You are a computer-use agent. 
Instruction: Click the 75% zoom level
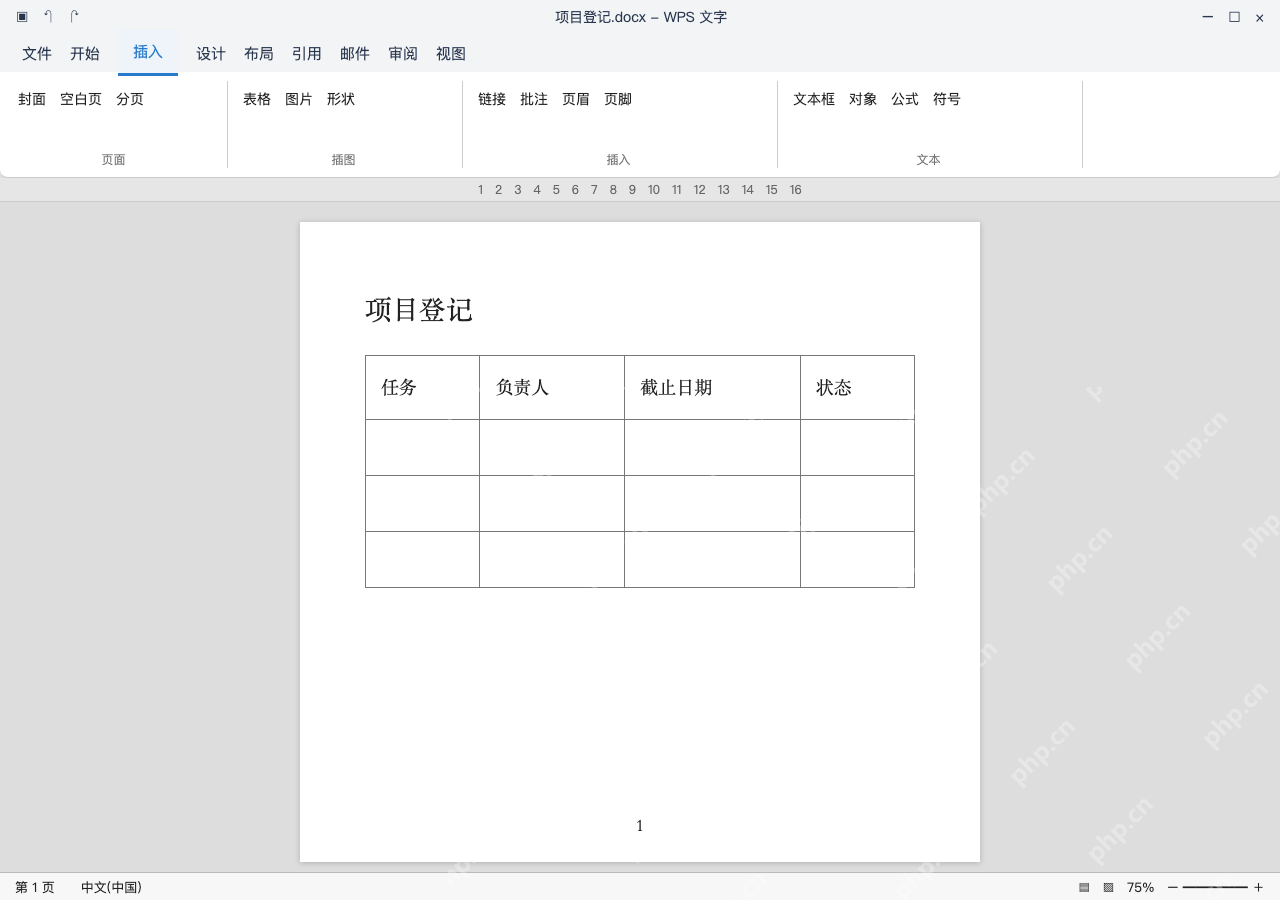pos(1140,887)
